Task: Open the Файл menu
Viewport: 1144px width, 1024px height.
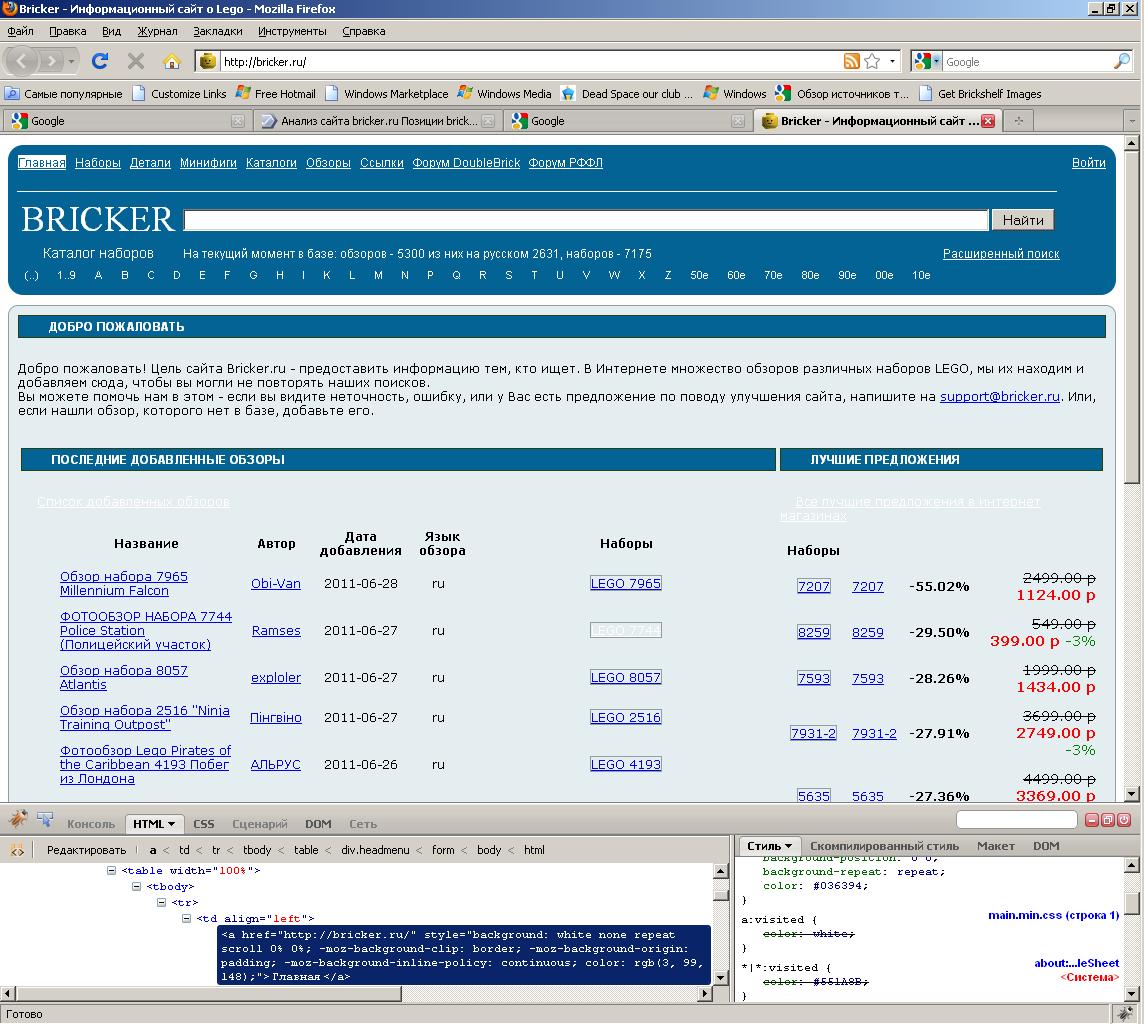Action: [x=20, y=31]
